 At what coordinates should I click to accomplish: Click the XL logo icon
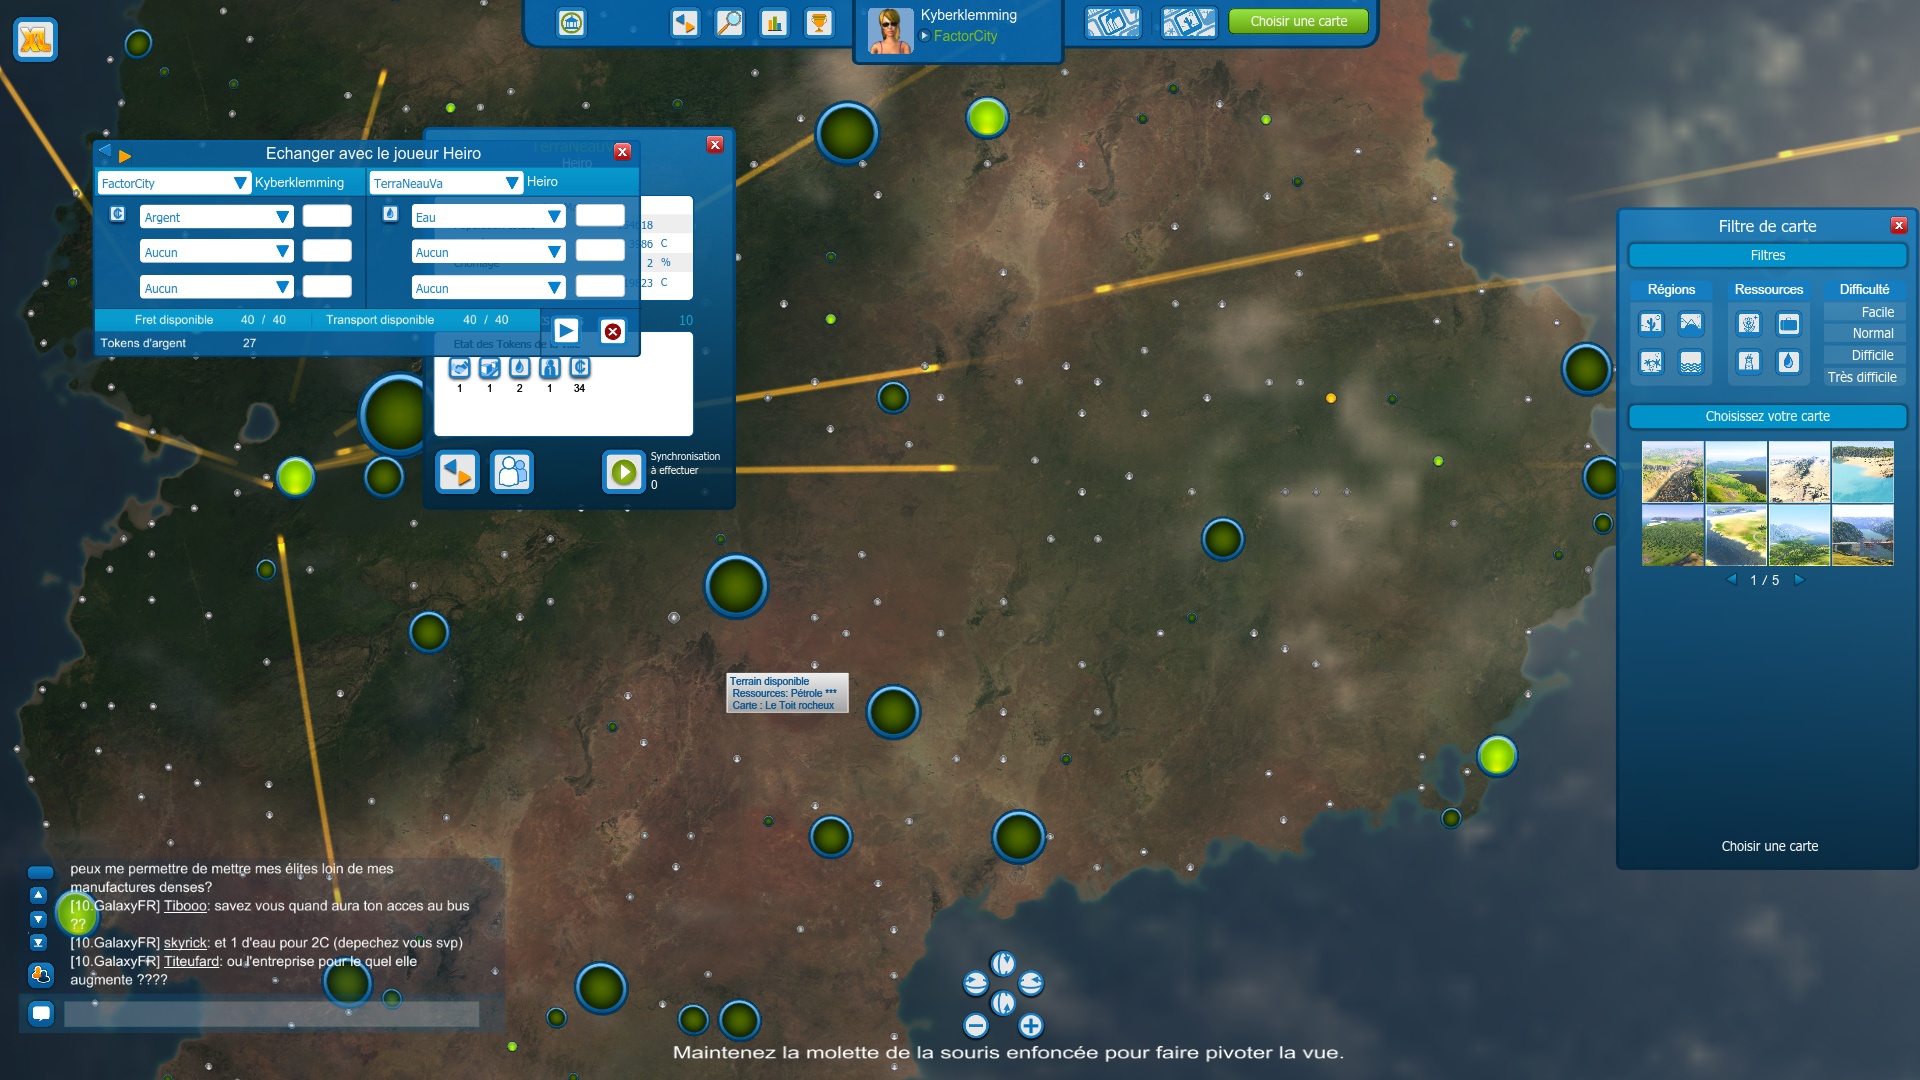pyautogui.click(x=36, y=40)
